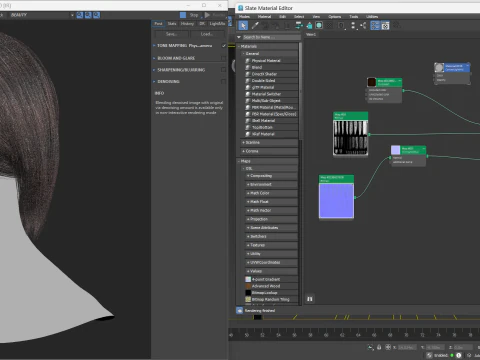The width and height of the screenshot is (480, 360).
Task: Click the pause icon in Slate view corner
Action: point(310,299)
